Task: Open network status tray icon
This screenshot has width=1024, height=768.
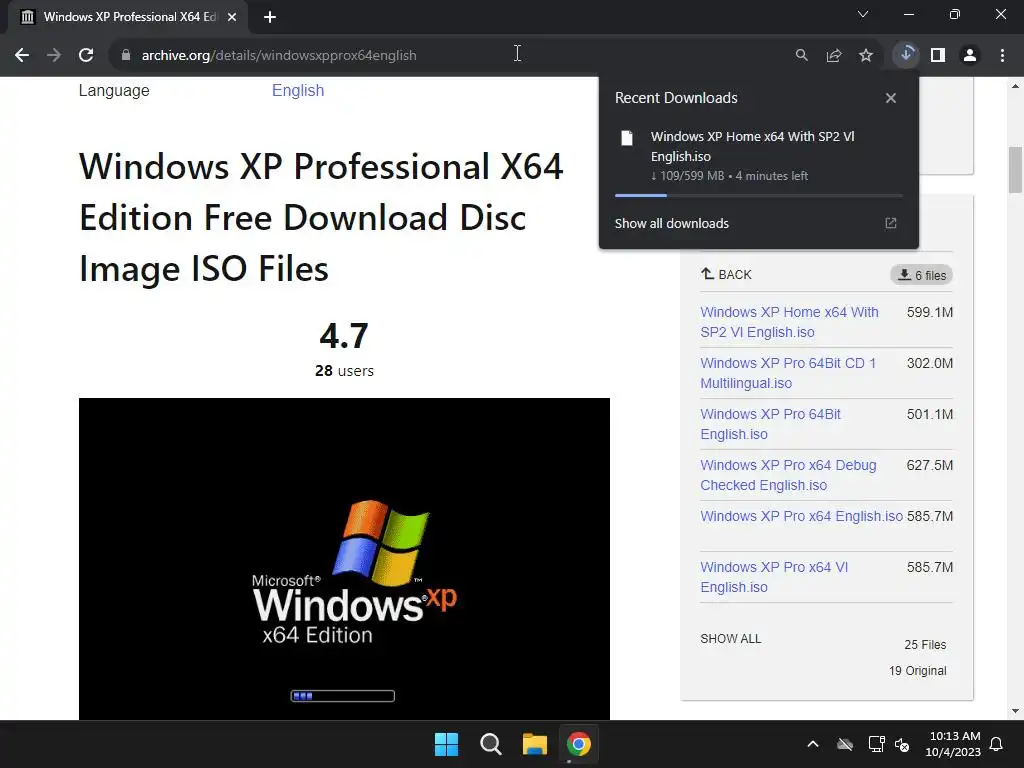Action: tap(876, 744)
